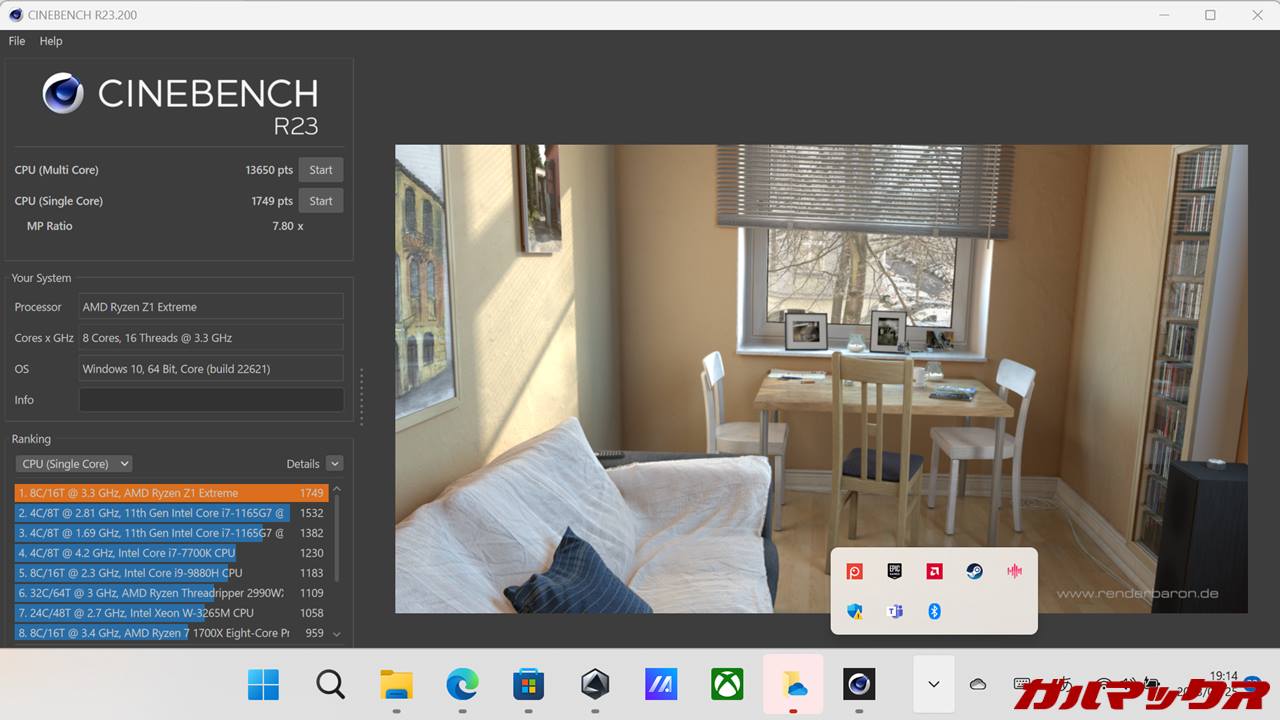Open Microsoft Store from taskbar
Screen dimensions: 1280x720
tap(528, 684)
